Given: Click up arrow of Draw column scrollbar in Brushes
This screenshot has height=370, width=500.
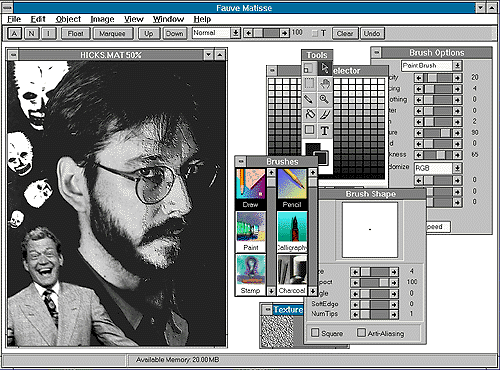Looking at the screenshot, I should click(271, 172).
